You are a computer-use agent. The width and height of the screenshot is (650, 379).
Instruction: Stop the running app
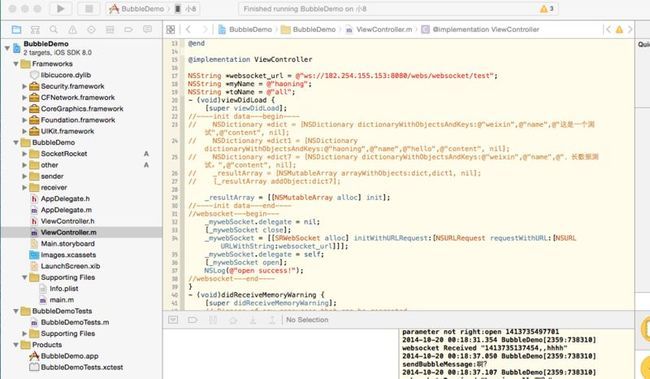point(89,9)
